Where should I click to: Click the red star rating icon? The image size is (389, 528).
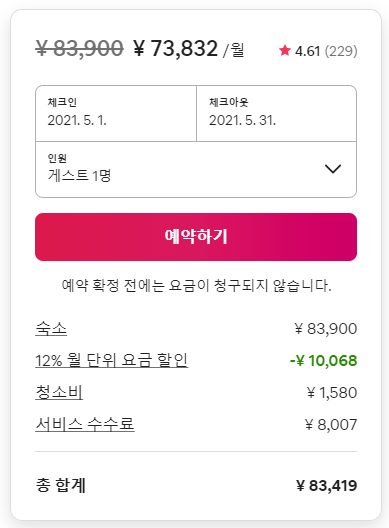pos(285,51)
